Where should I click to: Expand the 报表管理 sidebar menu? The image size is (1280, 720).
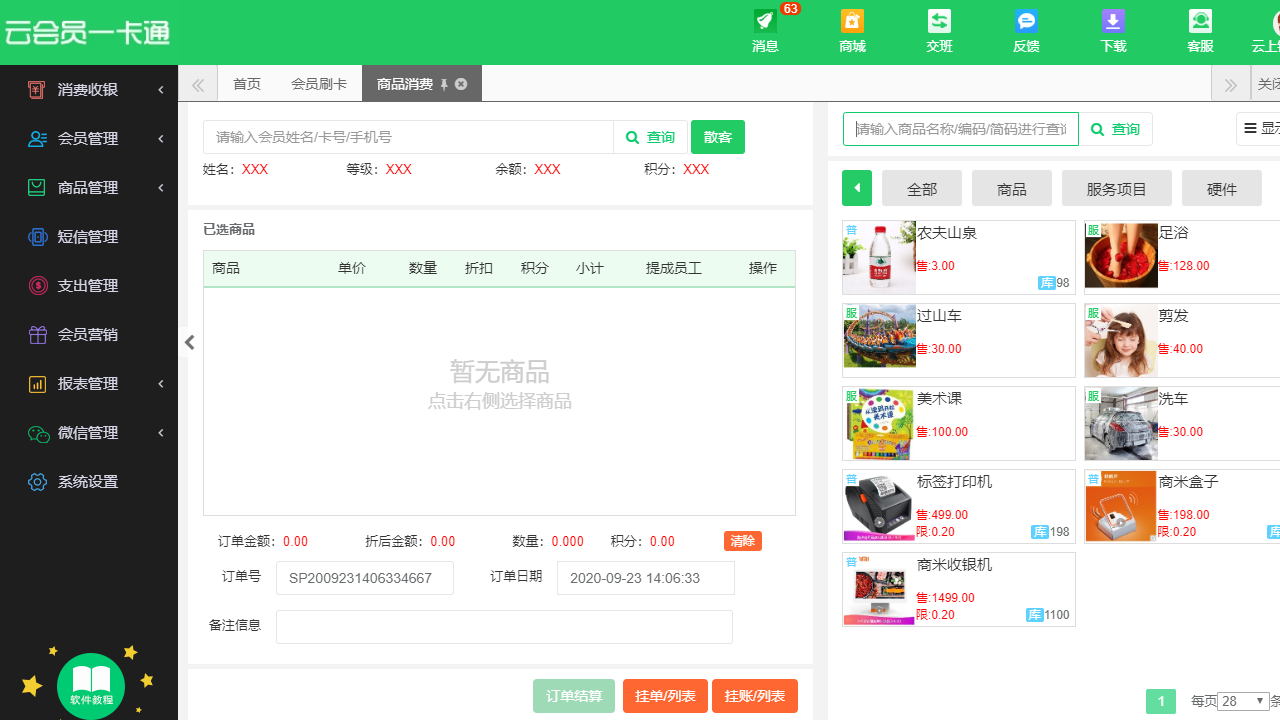[x=90, y=383]
